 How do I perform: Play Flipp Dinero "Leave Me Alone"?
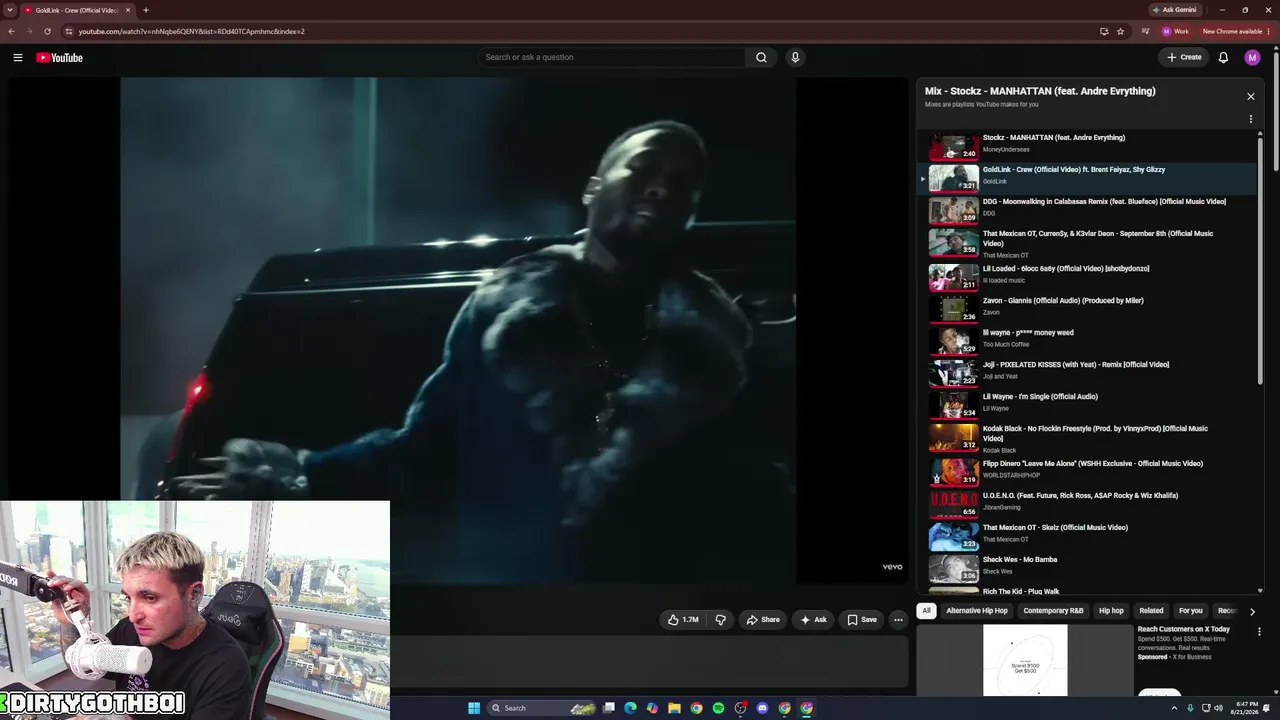coord(1086,471)
